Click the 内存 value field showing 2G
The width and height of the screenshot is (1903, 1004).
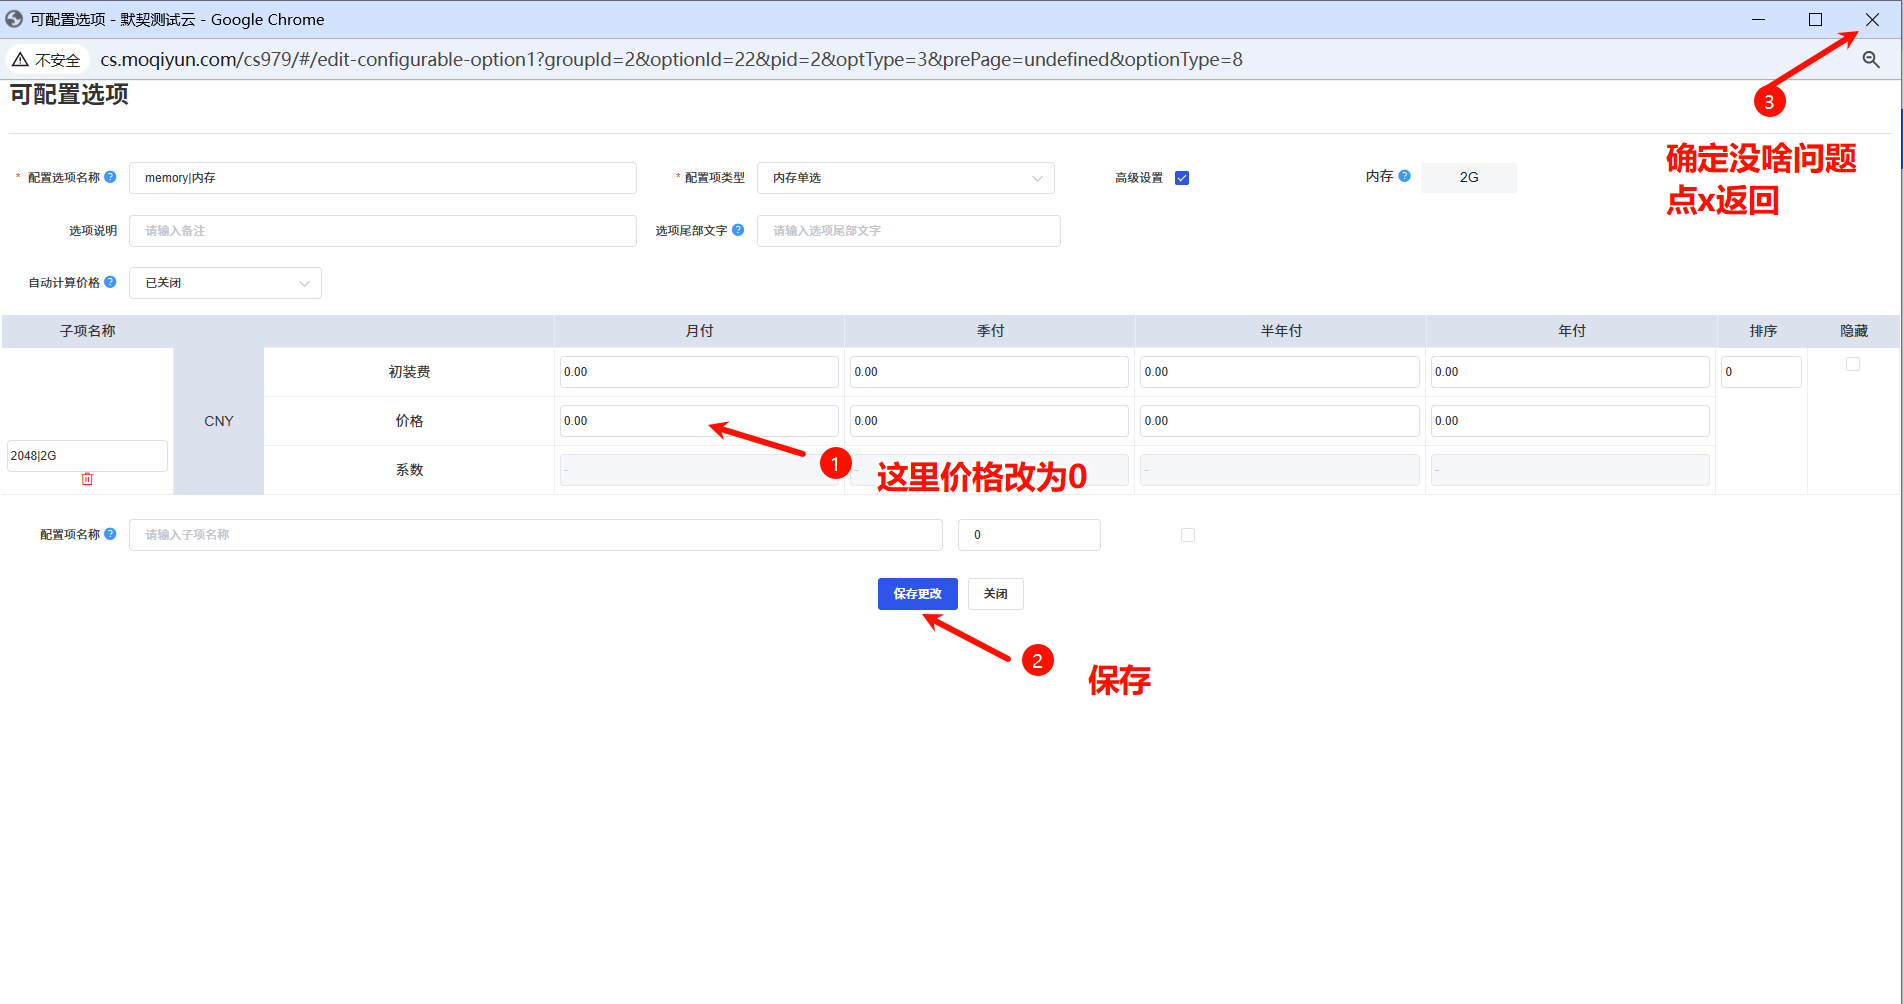pos(1469,178)
